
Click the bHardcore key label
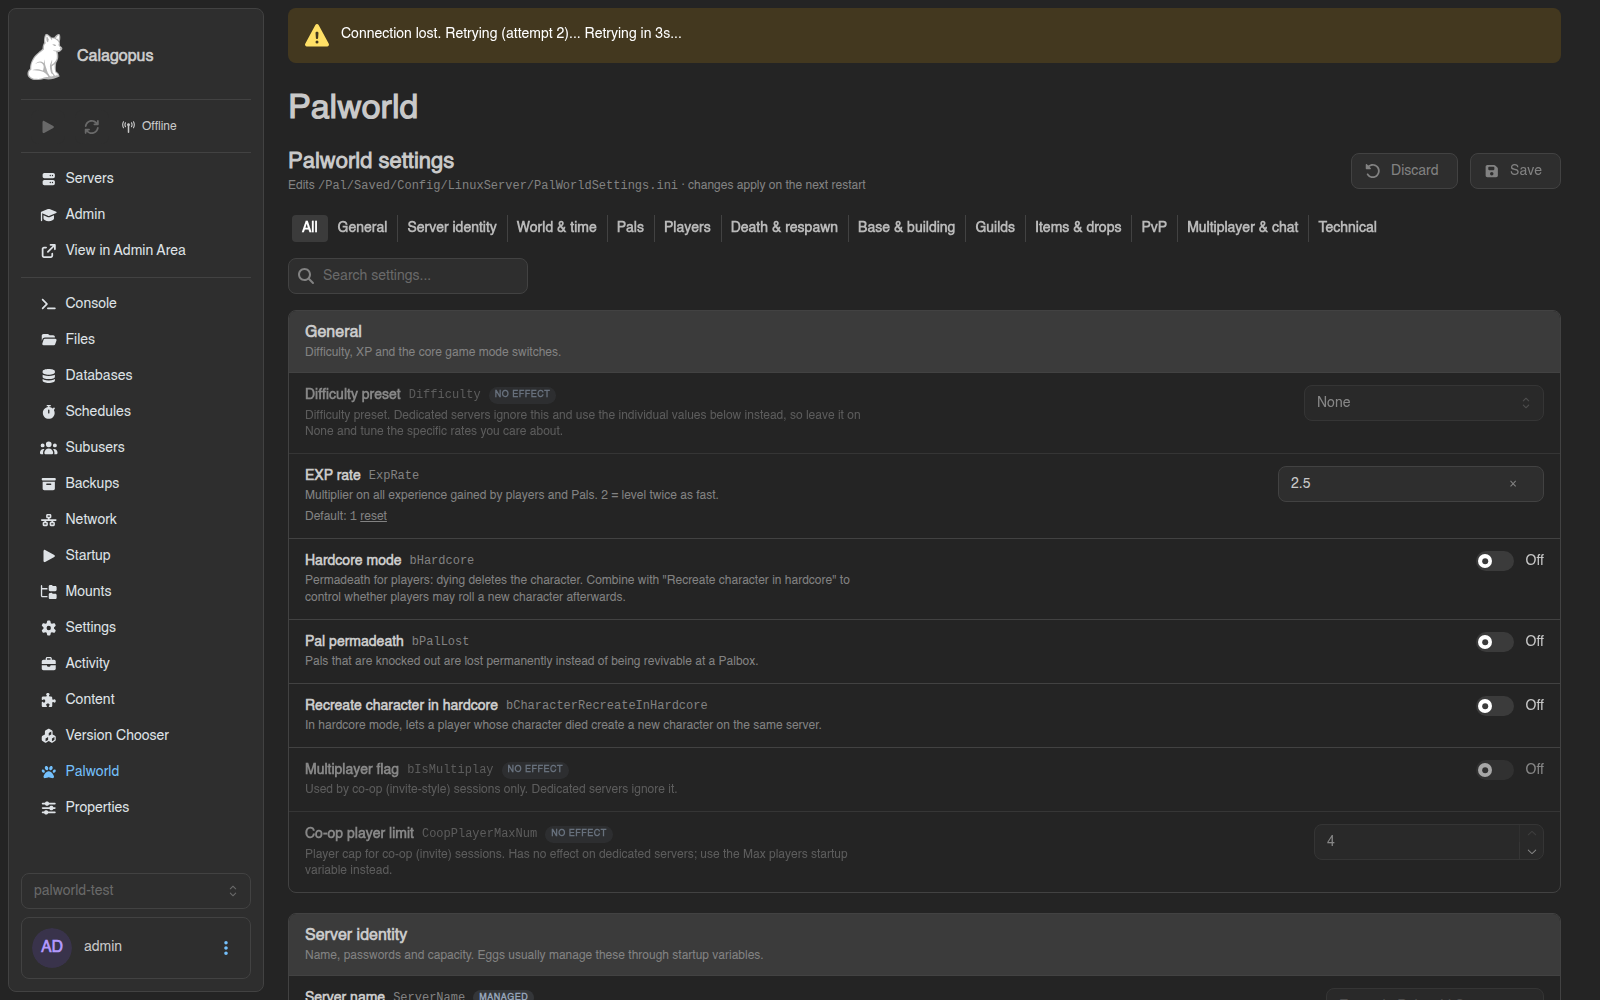(x=442, y=561)
